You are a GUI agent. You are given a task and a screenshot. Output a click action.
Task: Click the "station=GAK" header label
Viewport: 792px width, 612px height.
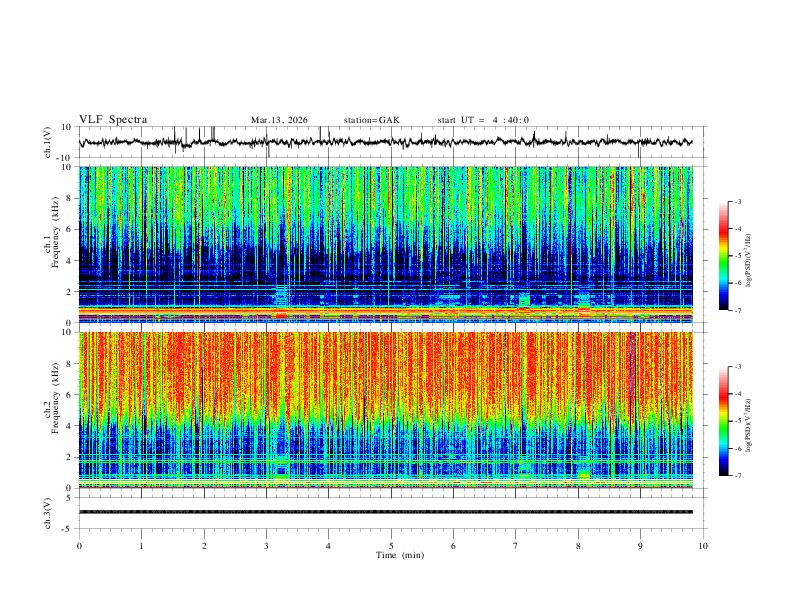[371, 120]
